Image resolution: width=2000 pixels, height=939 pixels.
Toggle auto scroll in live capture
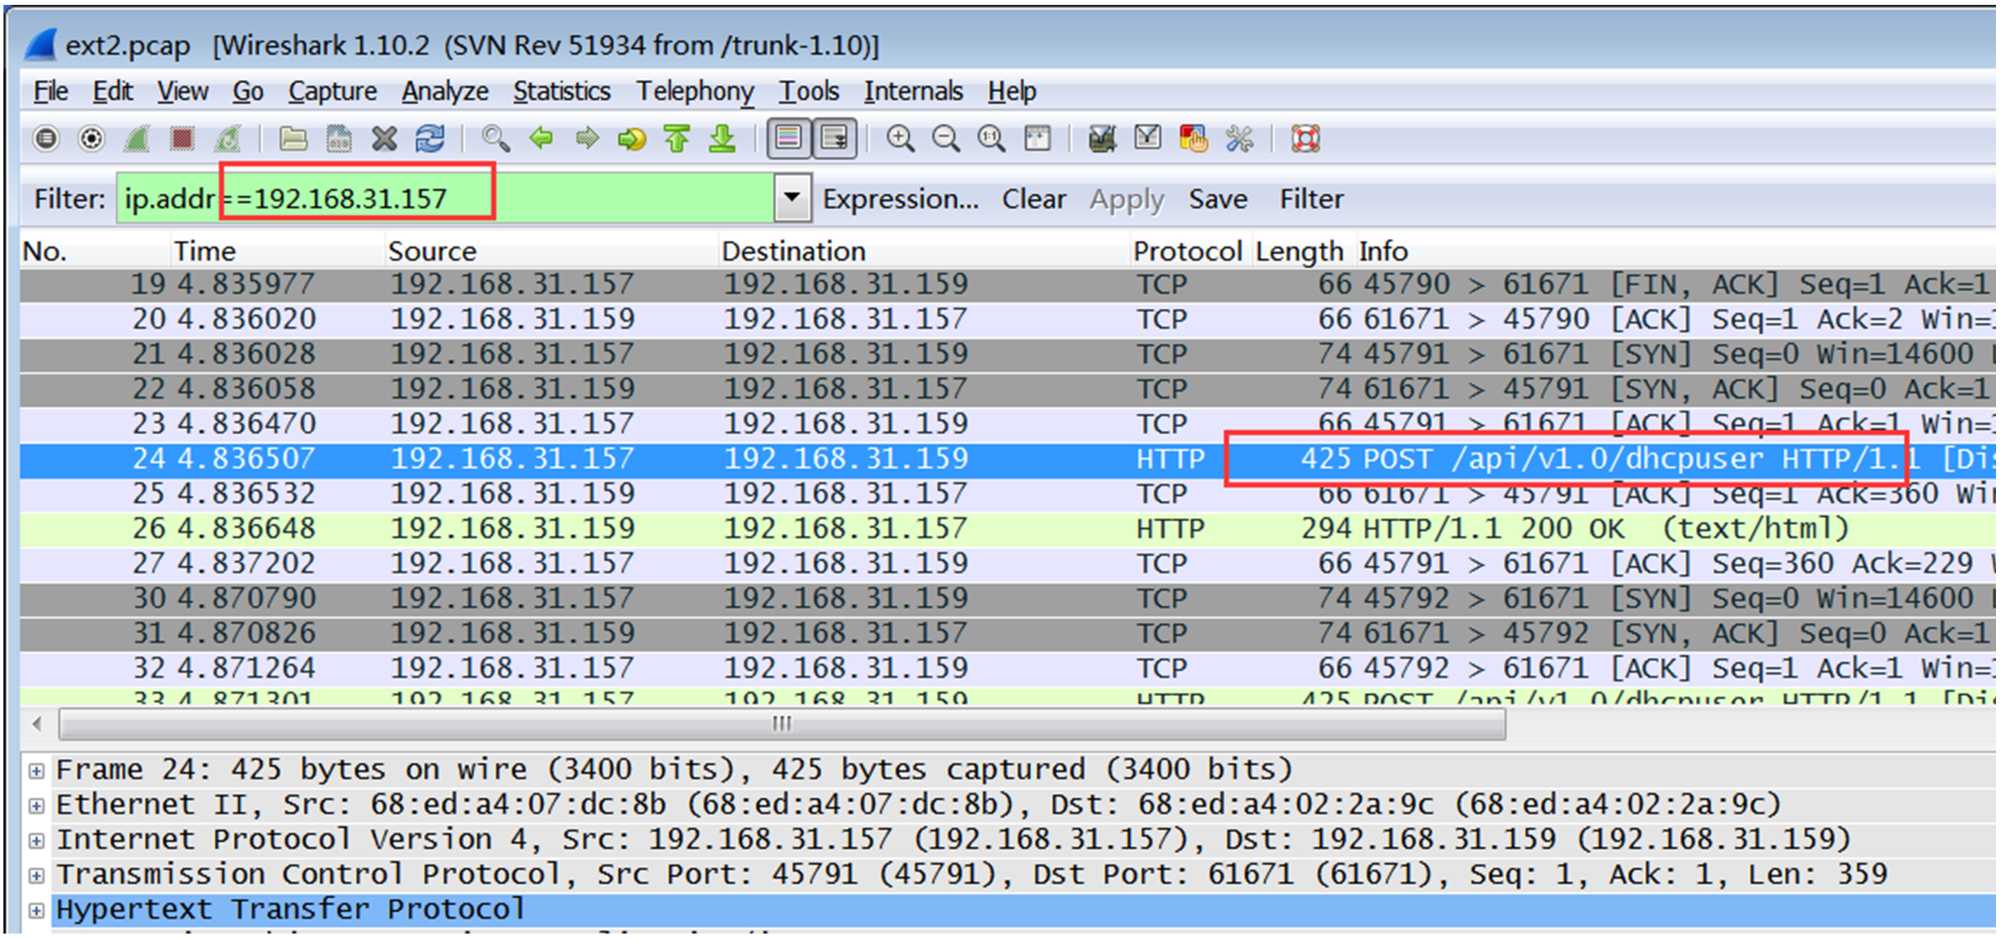point(834,138)
